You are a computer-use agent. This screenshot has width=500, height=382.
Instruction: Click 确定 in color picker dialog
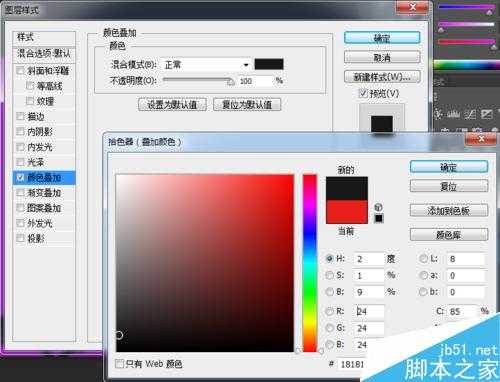coord(449,167)
